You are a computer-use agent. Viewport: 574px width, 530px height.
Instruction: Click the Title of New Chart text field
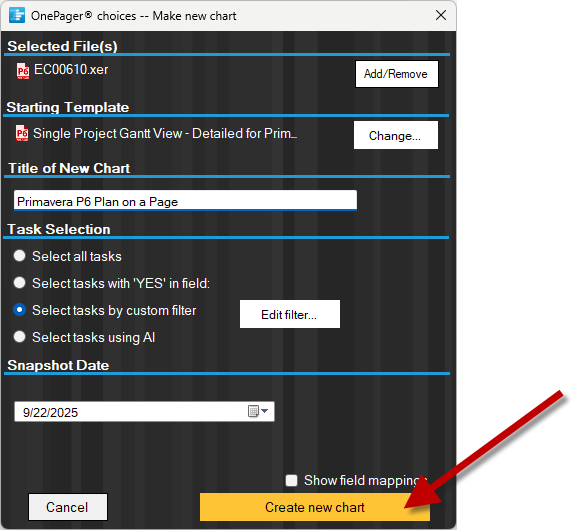(x=185, y=200)
